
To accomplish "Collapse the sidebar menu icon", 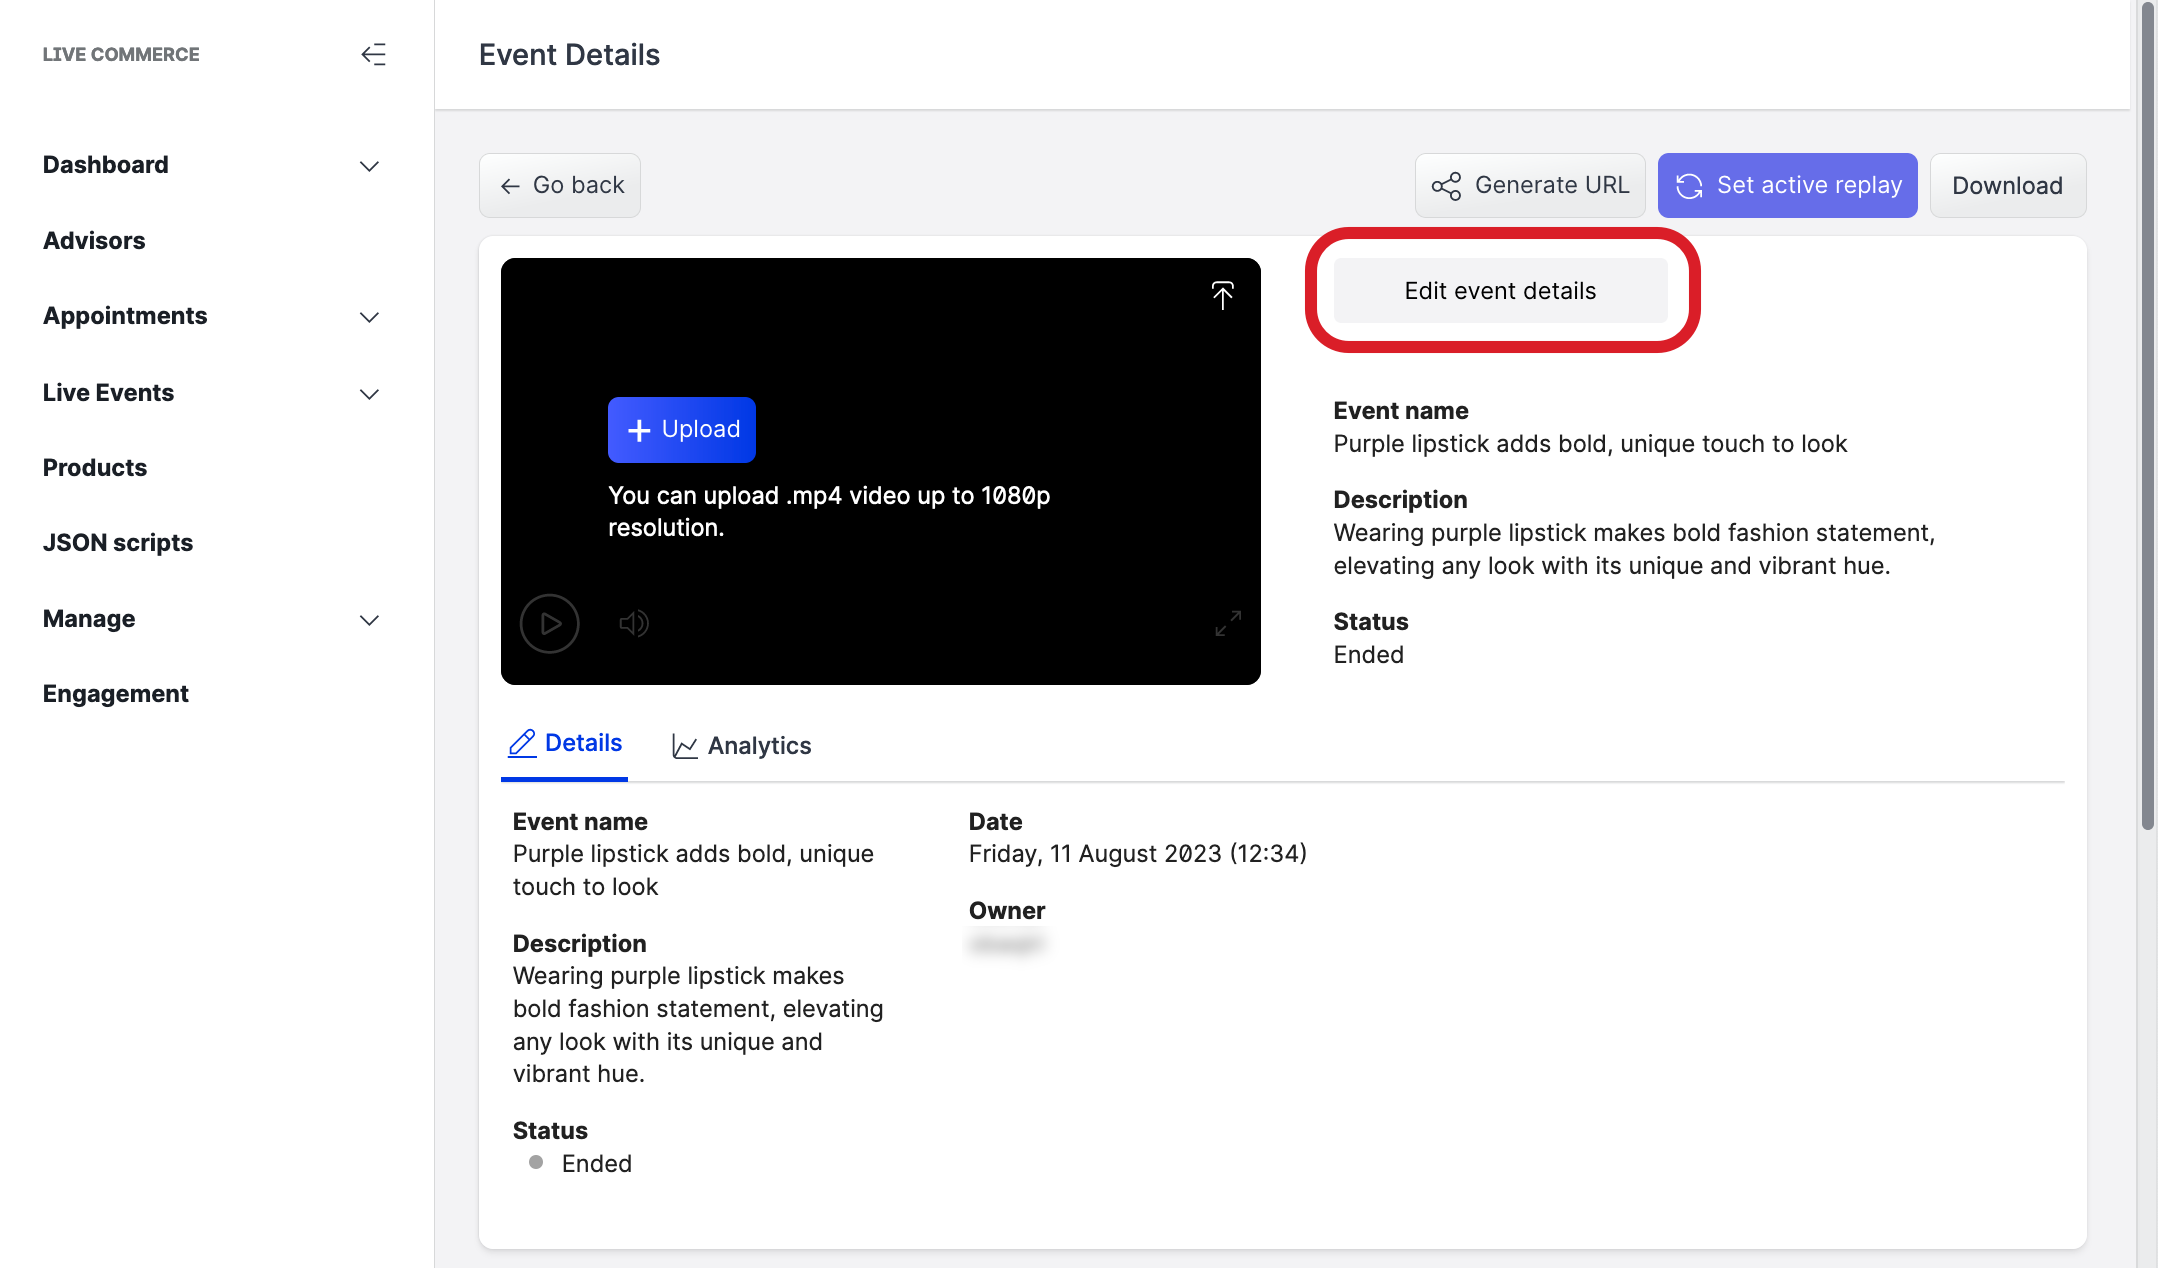I will coord(373,54).
